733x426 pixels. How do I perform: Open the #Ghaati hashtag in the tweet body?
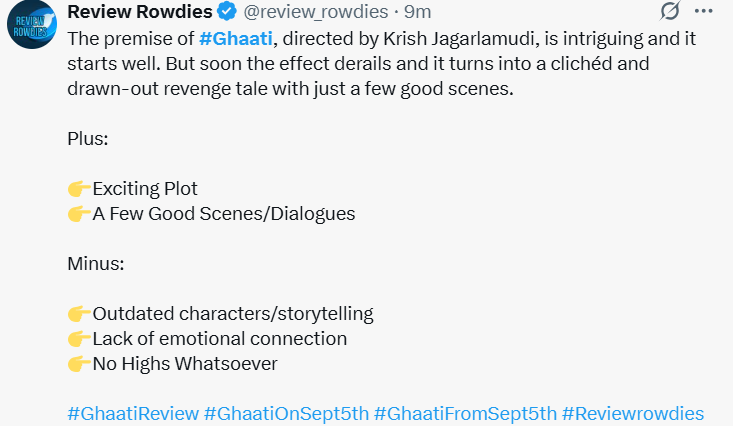pyautogui.click(x=236, y=39)
